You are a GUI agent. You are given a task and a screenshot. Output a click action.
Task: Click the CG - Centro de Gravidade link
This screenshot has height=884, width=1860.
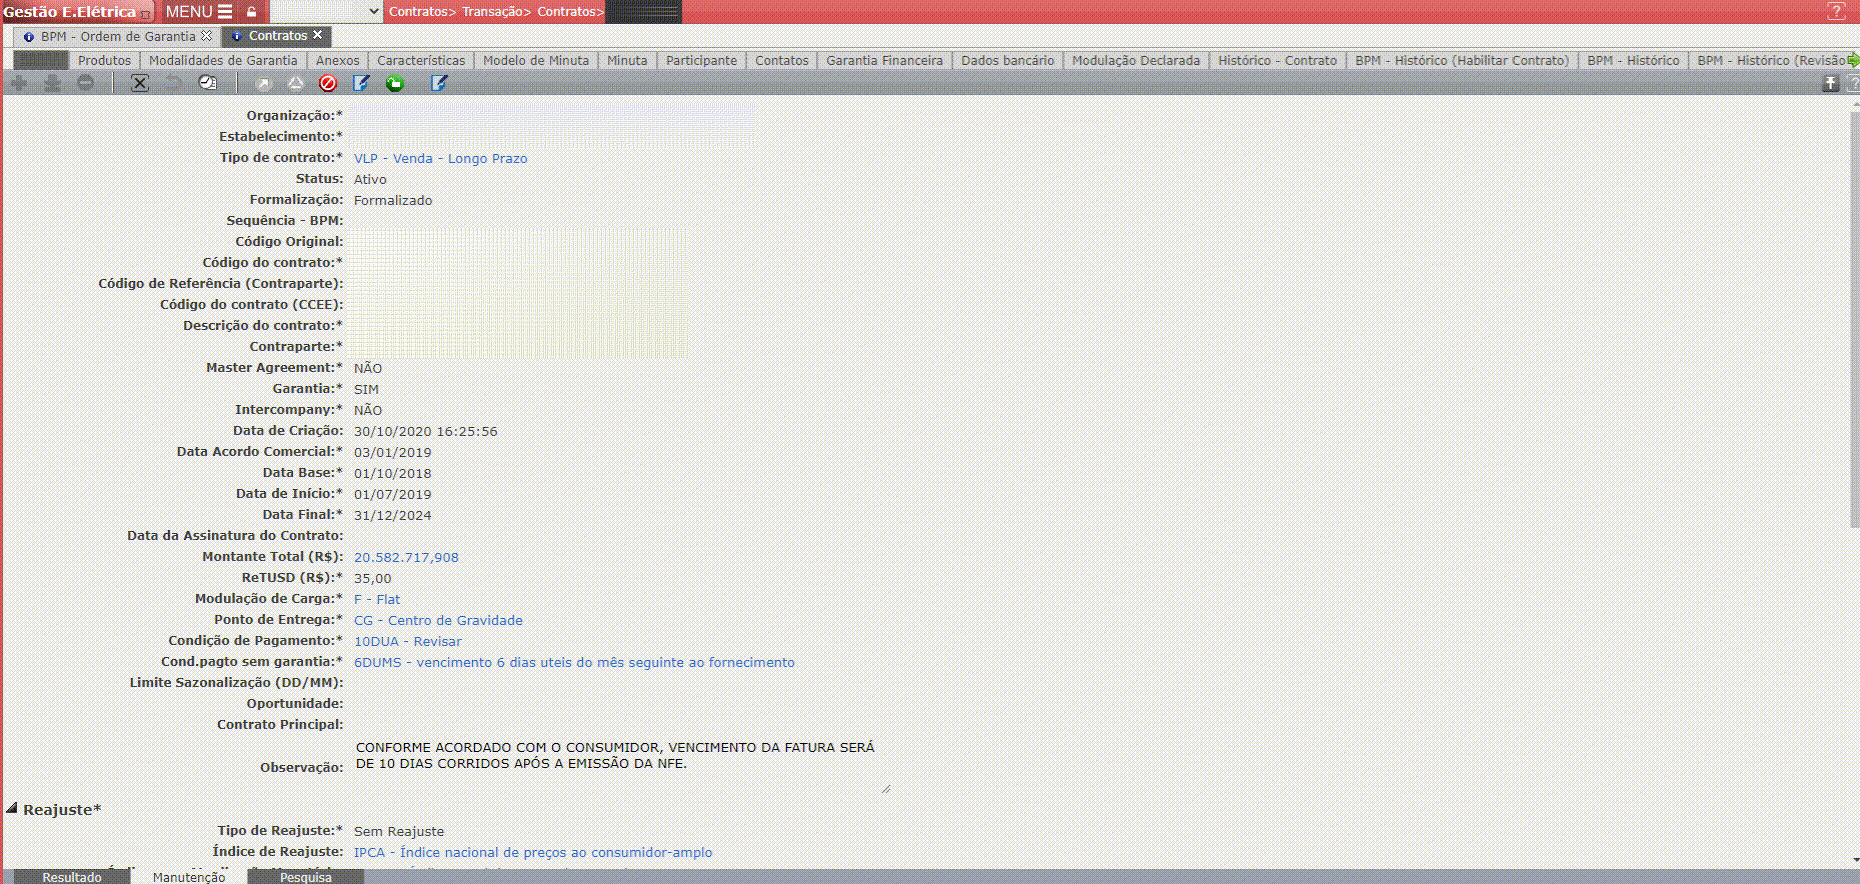pos(438,620)
